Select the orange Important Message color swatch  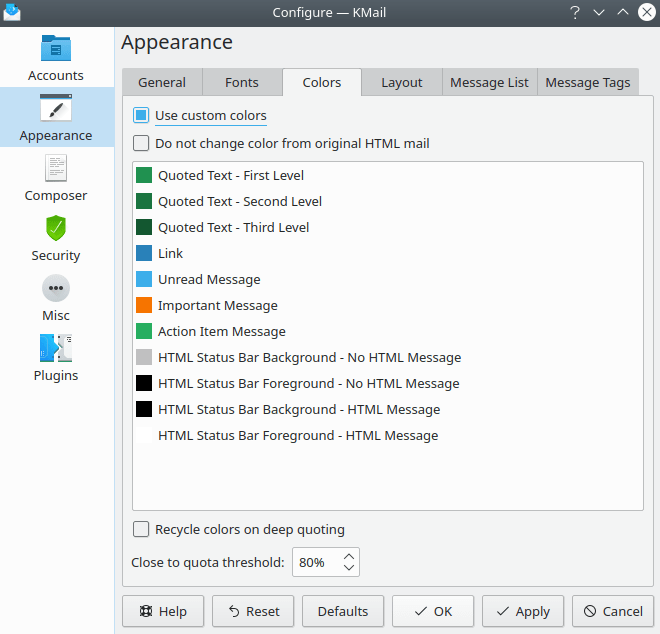click(x=144, y=305)
